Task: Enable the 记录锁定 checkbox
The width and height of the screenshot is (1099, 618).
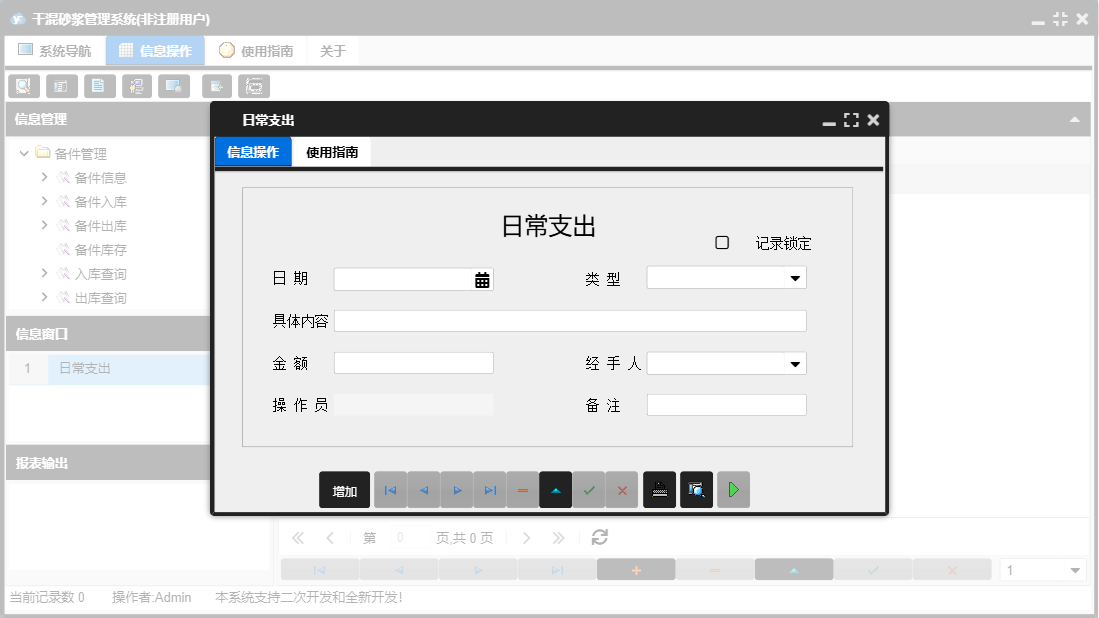Action: tap(722, 242)
